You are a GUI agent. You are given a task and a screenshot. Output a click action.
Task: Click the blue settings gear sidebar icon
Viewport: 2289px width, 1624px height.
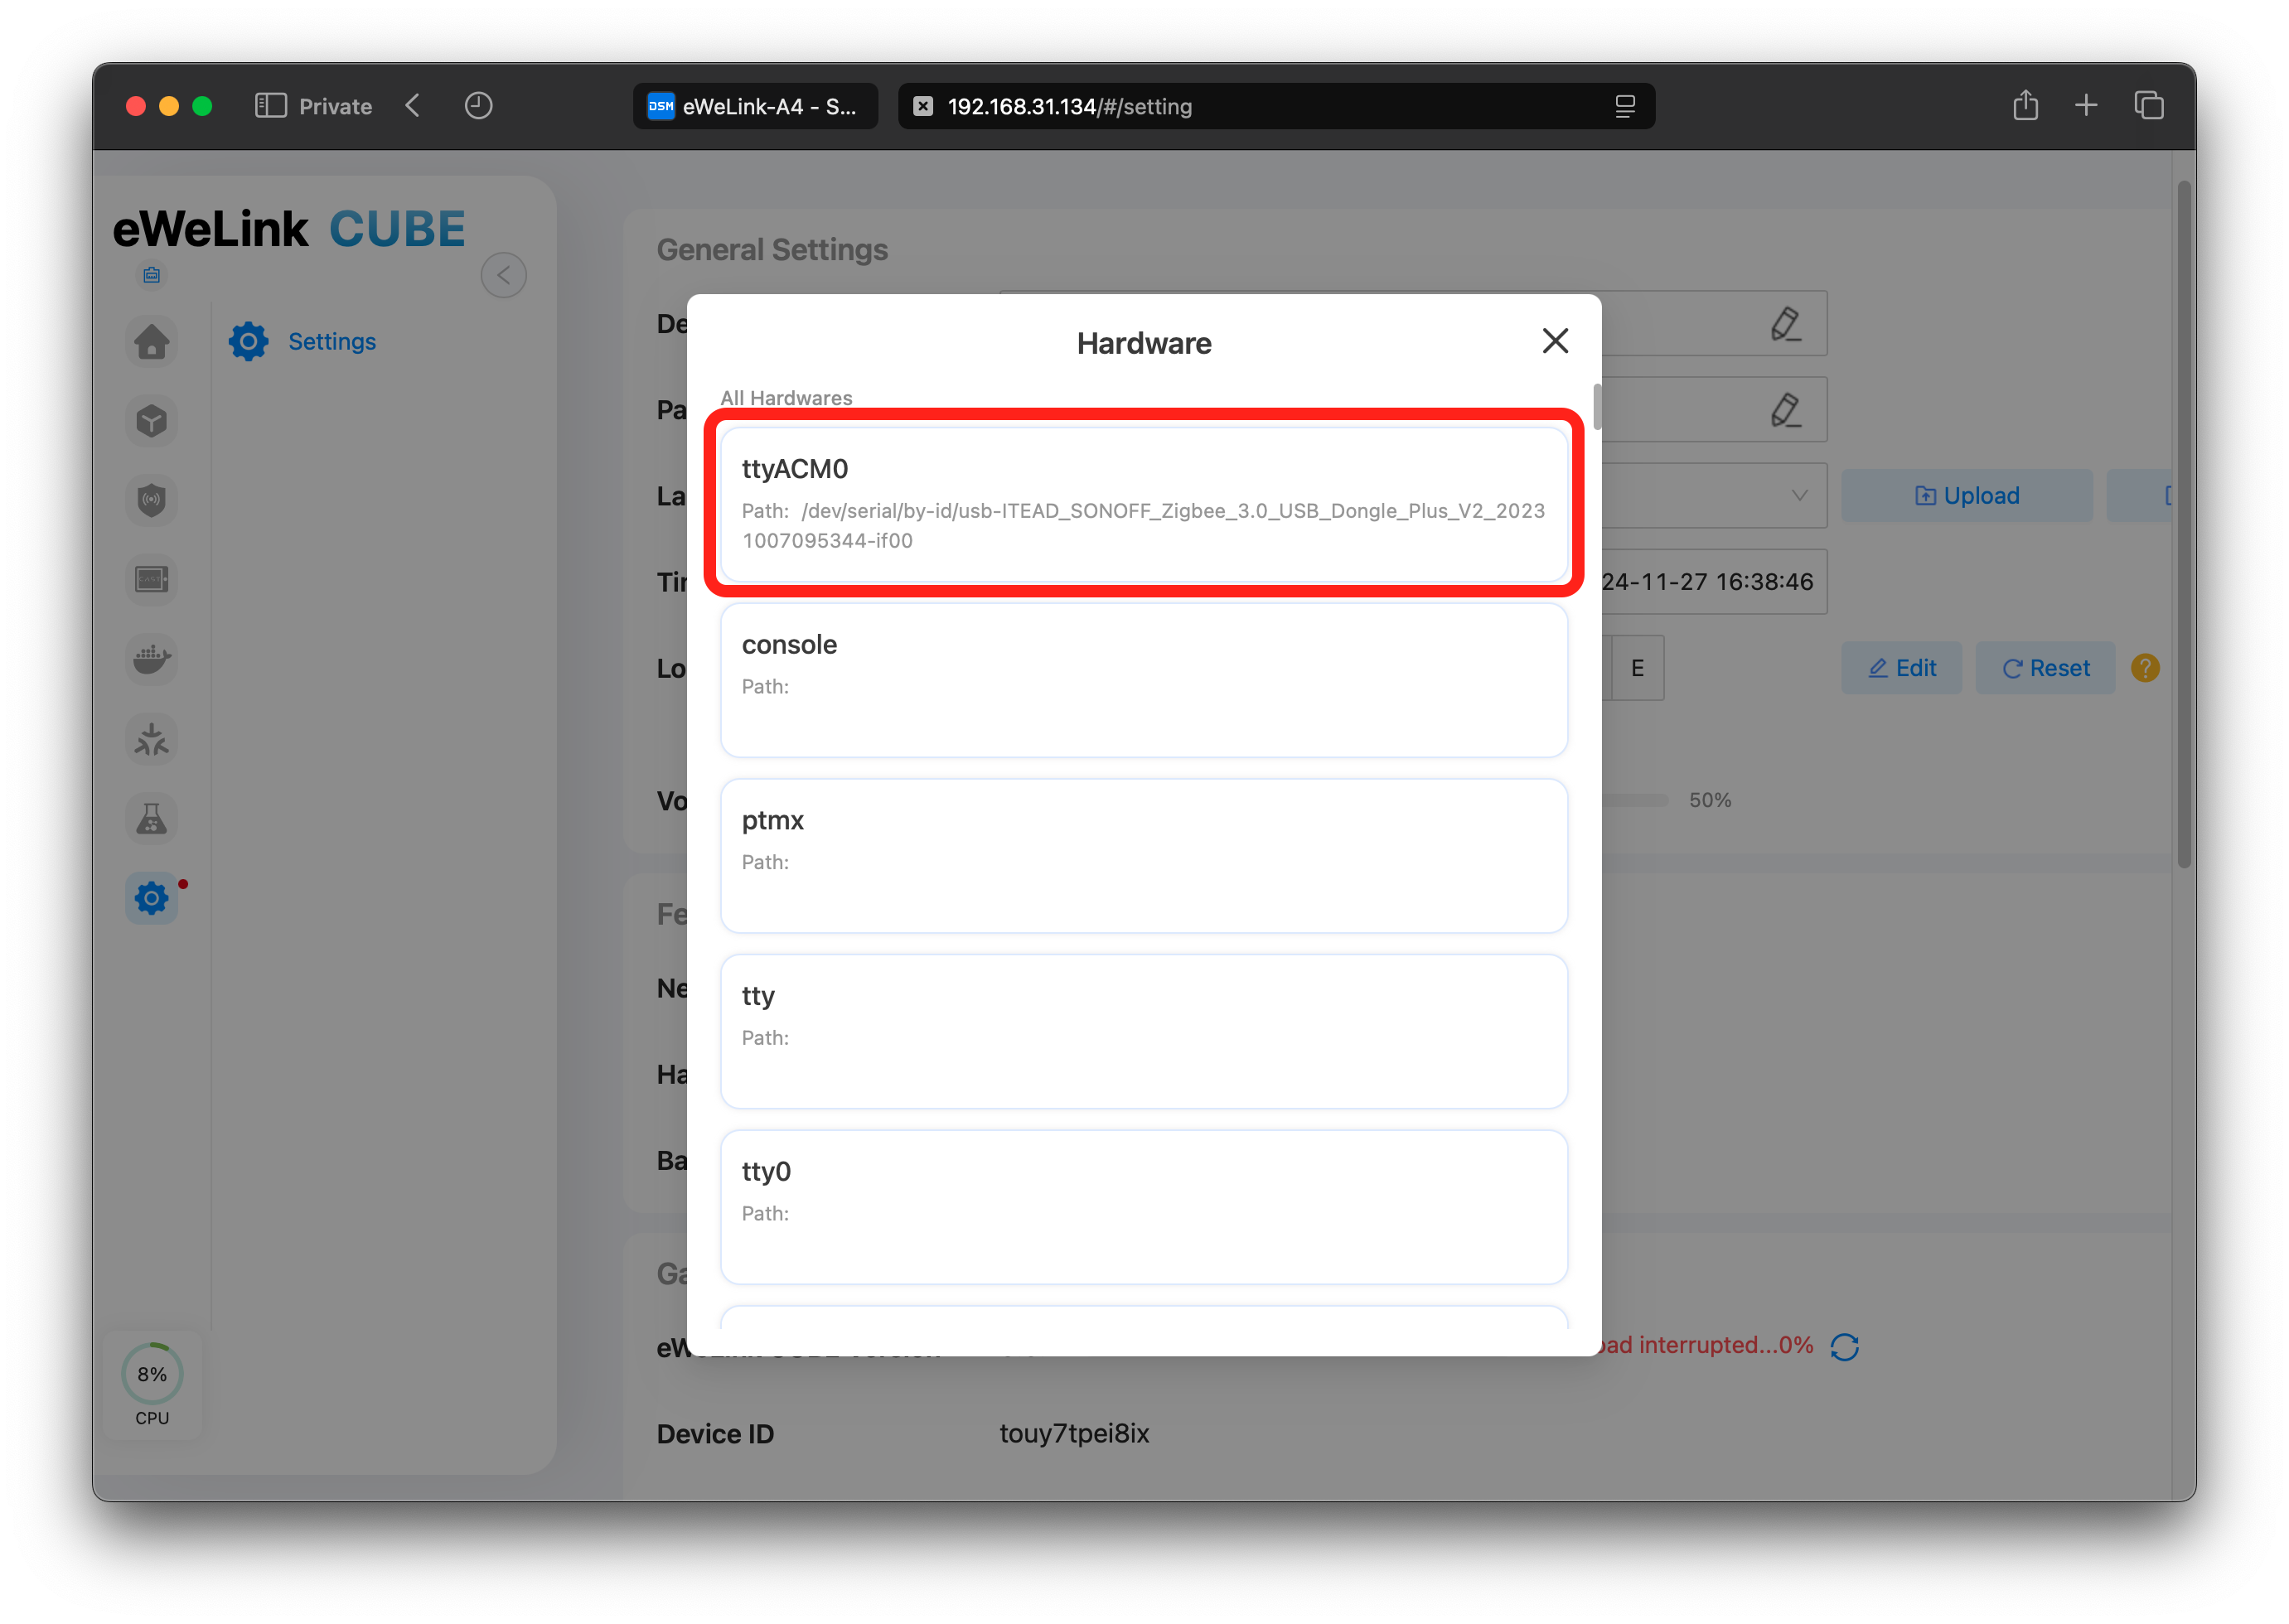(152, 898)
